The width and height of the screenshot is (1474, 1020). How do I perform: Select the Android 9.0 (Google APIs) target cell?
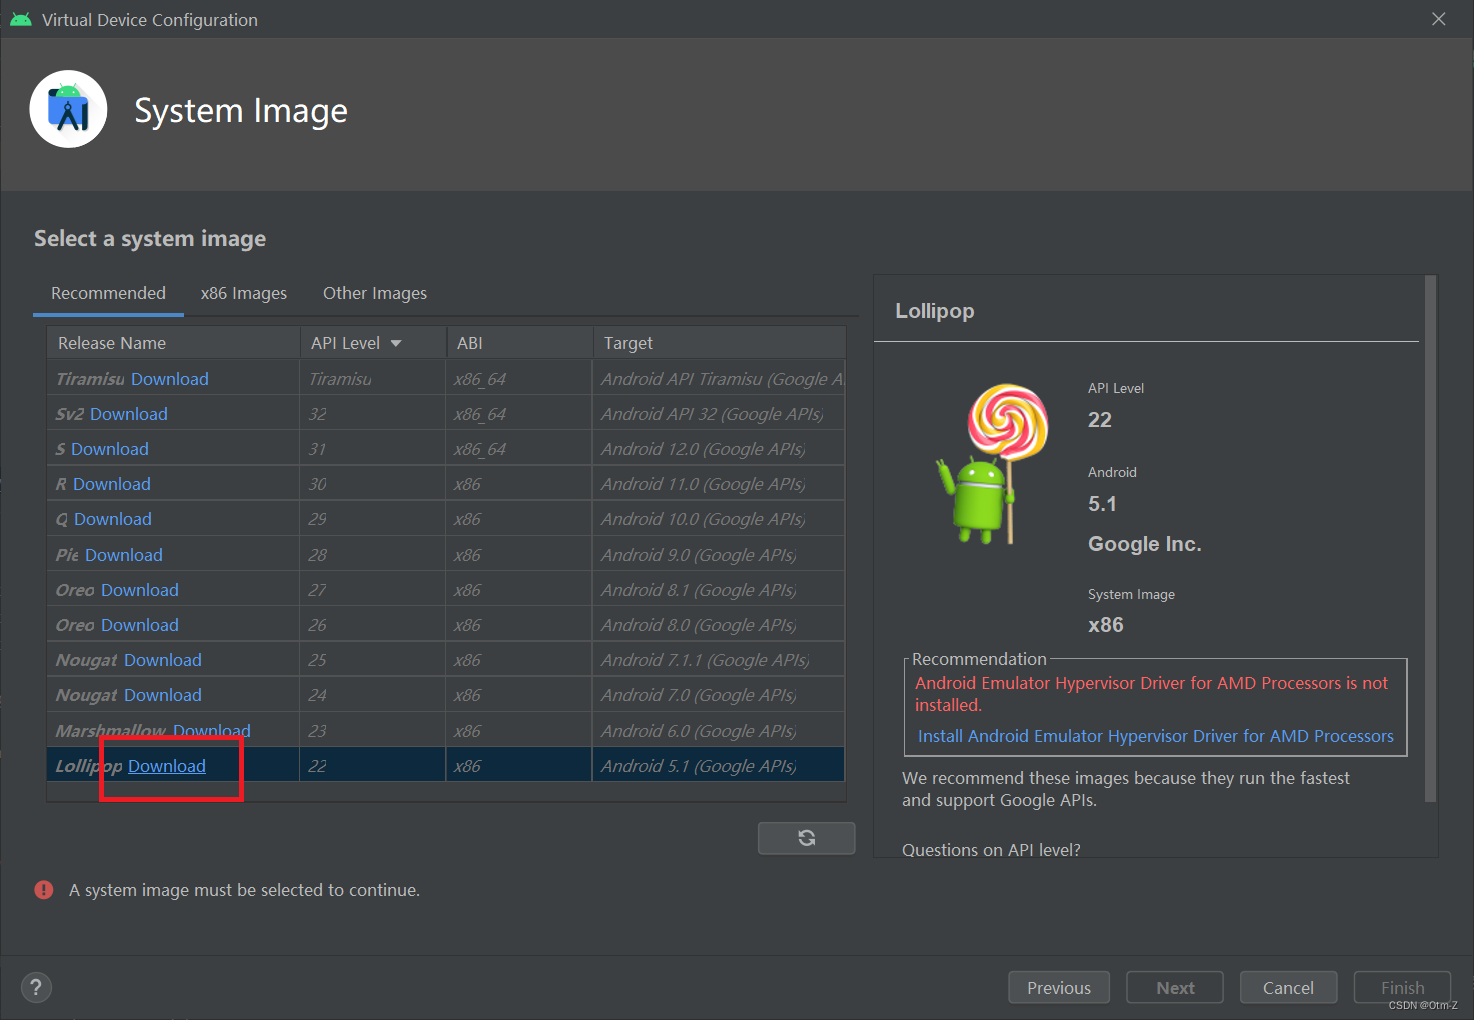719,555
